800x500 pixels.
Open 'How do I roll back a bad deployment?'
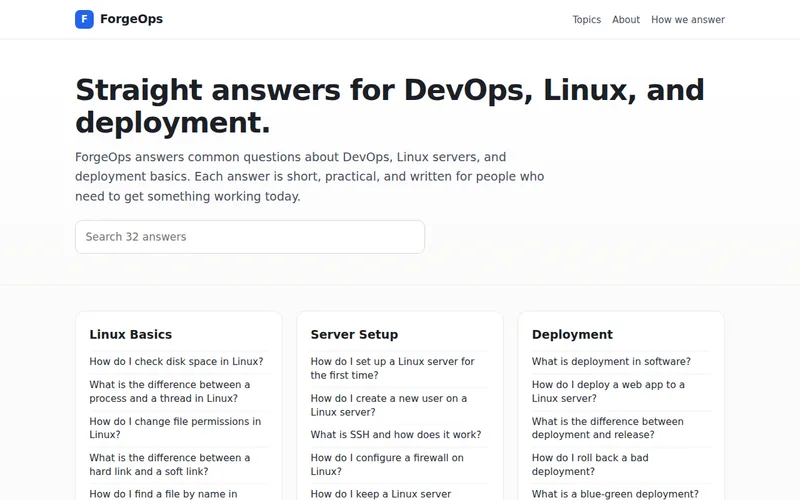pyautogui.click(x=590, y=464)
